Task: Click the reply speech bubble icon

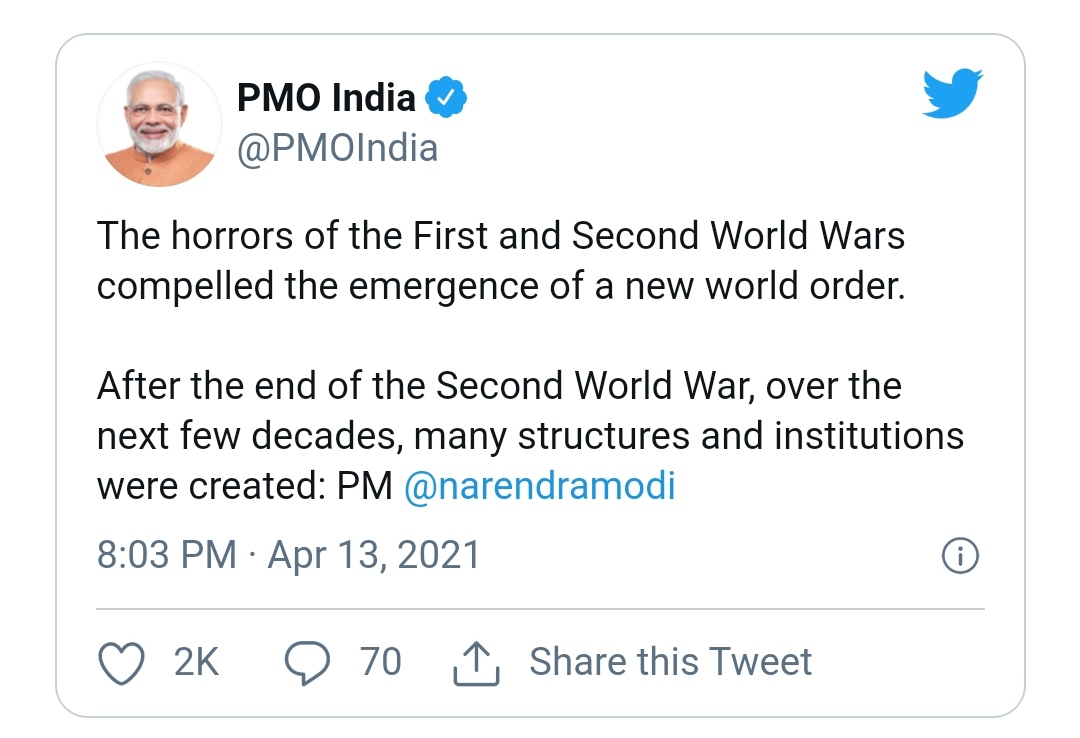Action: tap(307, 662)
